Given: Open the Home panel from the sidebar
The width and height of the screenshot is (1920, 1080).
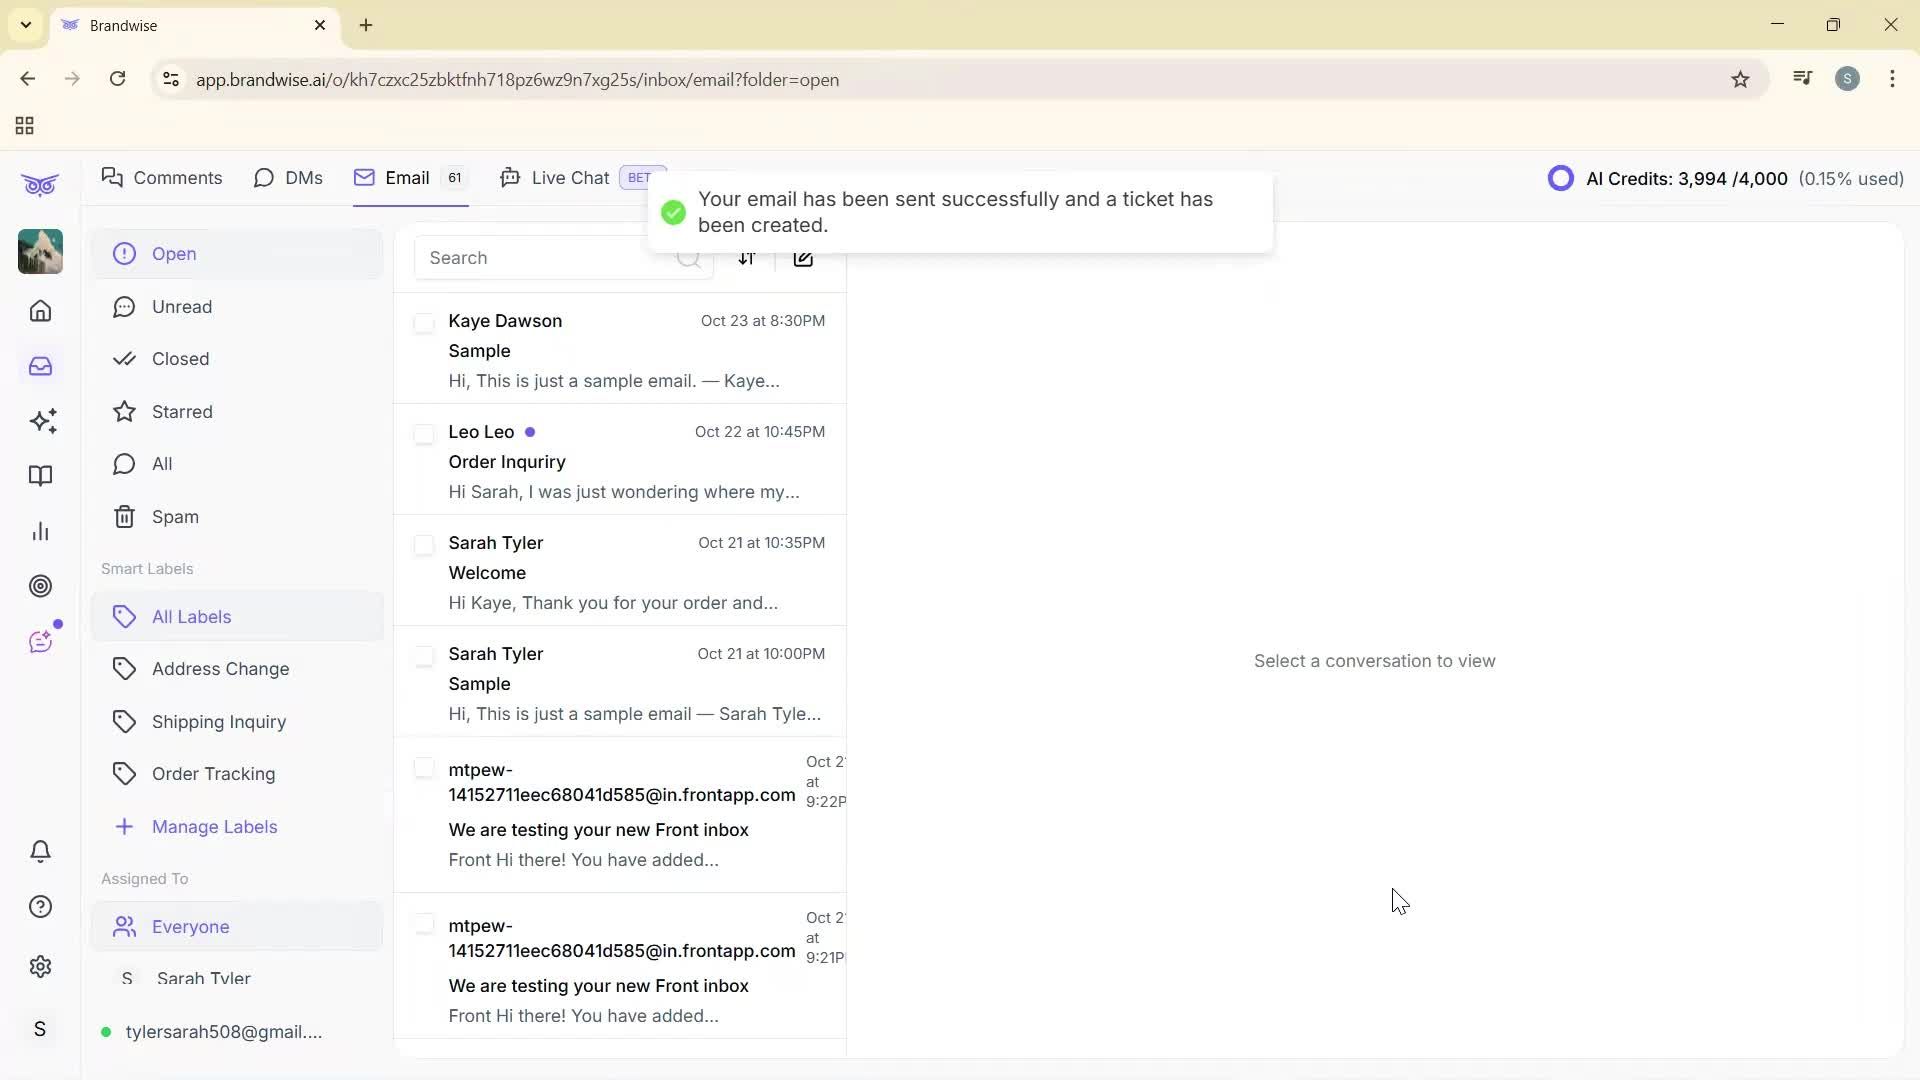Looking at the screenshot, I should (40, 311).
